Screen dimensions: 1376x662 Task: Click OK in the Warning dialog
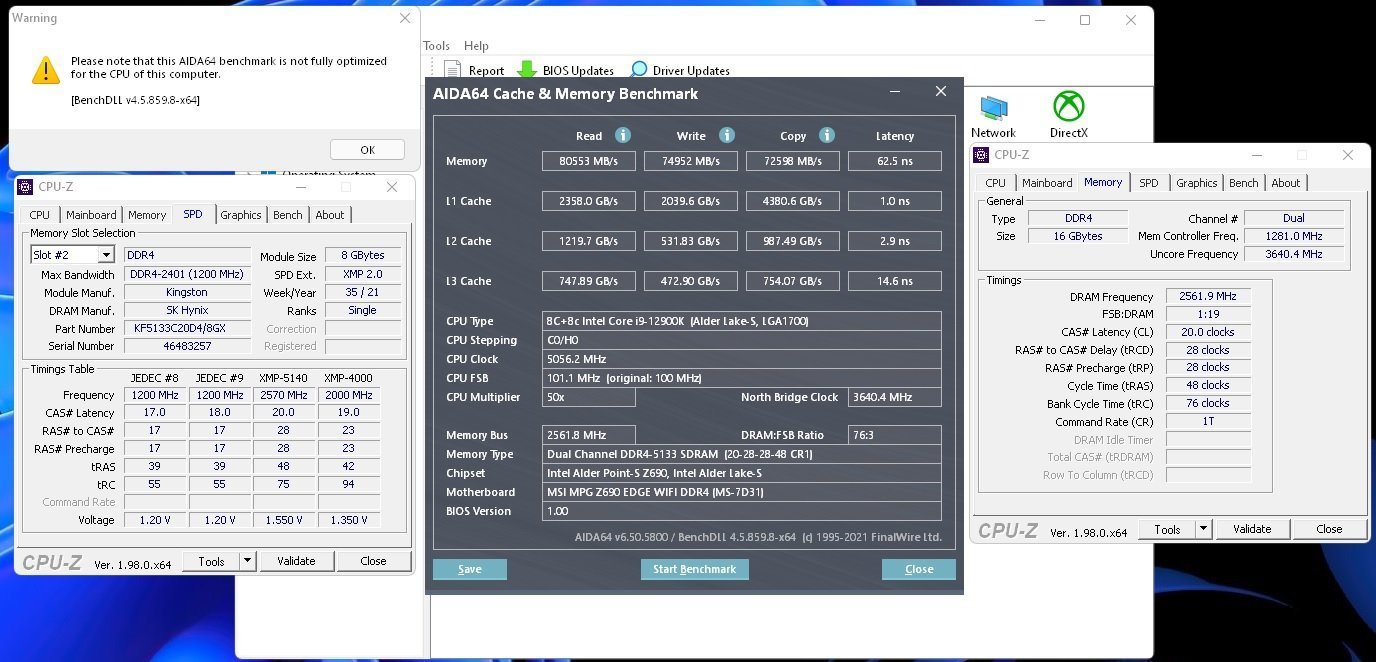click(367, 150)
